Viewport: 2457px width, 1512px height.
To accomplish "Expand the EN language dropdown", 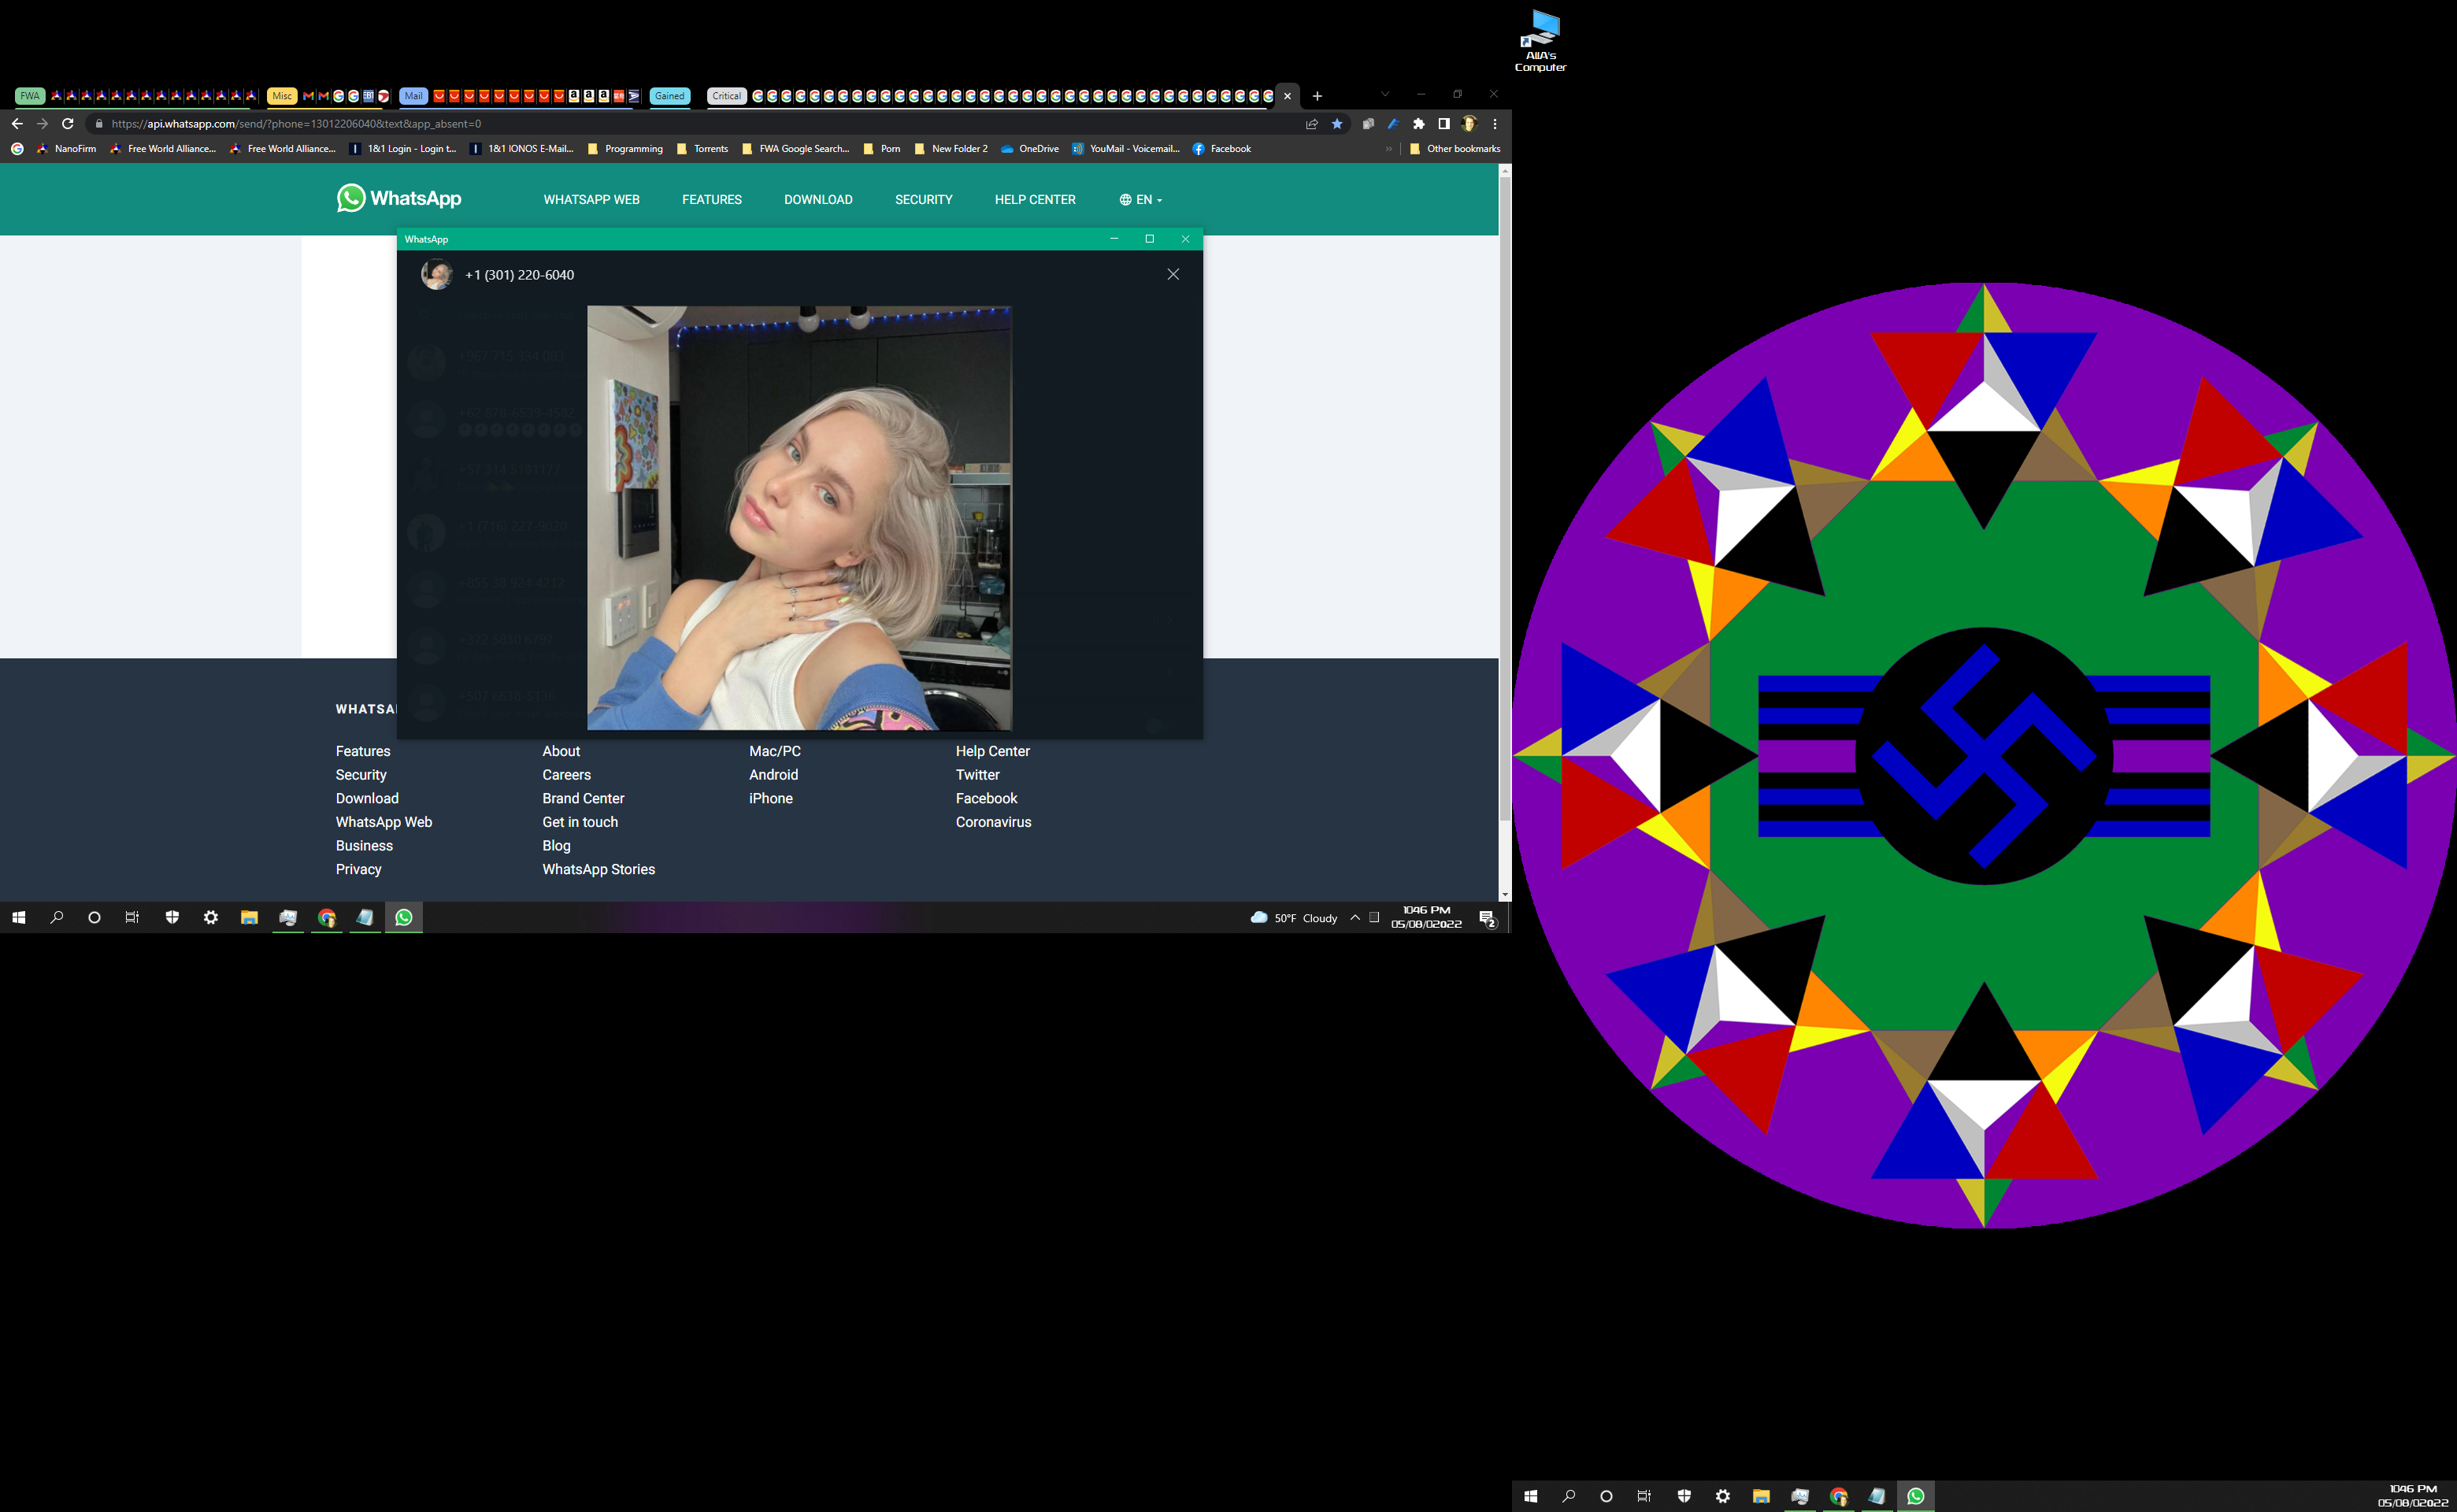I will coord(1141,200).
